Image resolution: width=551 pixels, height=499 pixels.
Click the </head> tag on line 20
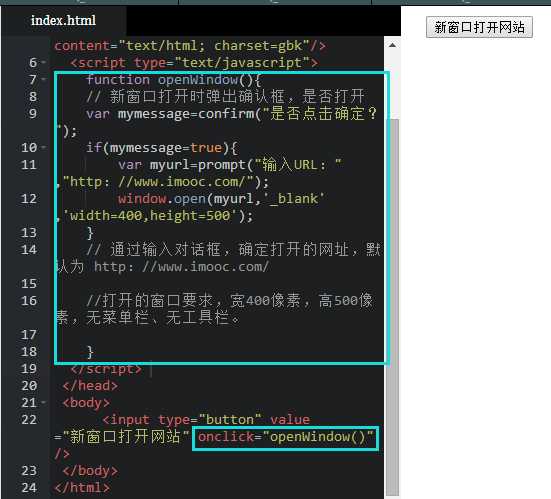tap(90, 386)
